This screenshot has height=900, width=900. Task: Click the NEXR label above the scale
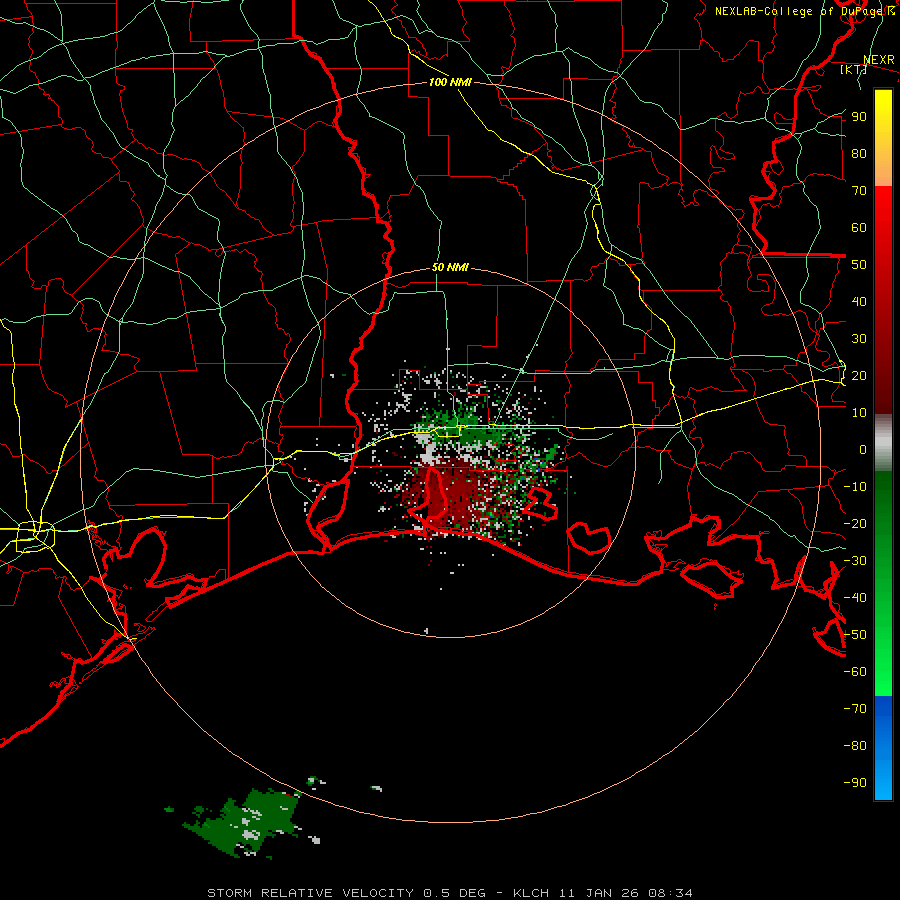click(879, 60)
